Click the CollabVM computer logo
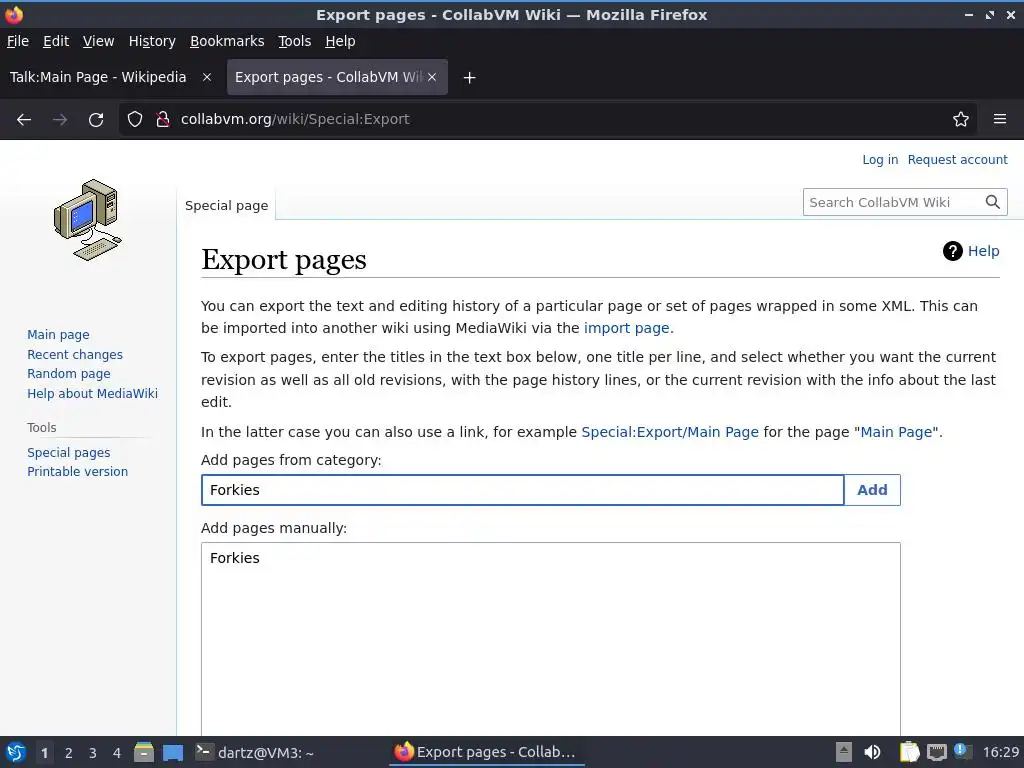Screen dimensions: 1024x768 [88, 220]
